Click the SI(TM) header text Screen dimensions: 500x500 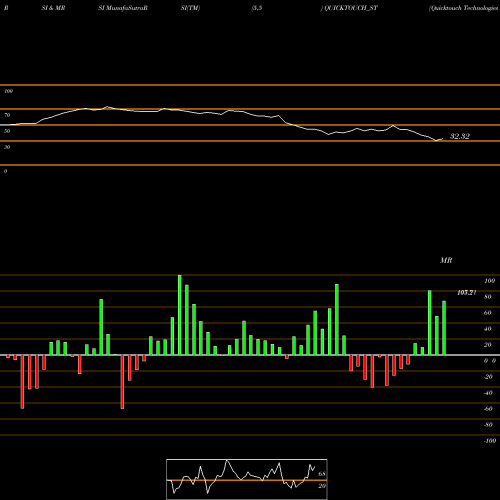pyautogui.click(x=190, y=8)
